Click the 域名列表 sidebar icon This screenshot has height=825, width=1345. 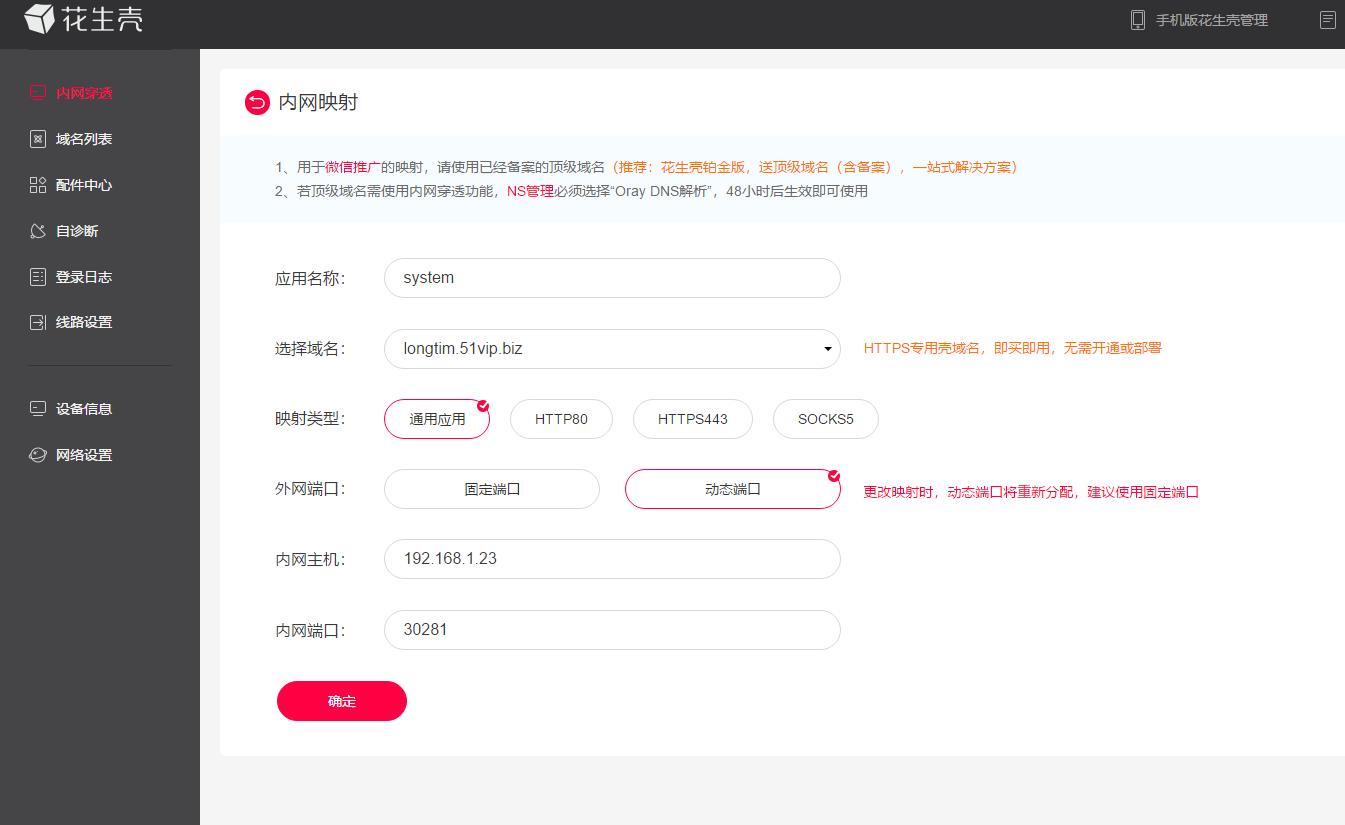(37, 138)
